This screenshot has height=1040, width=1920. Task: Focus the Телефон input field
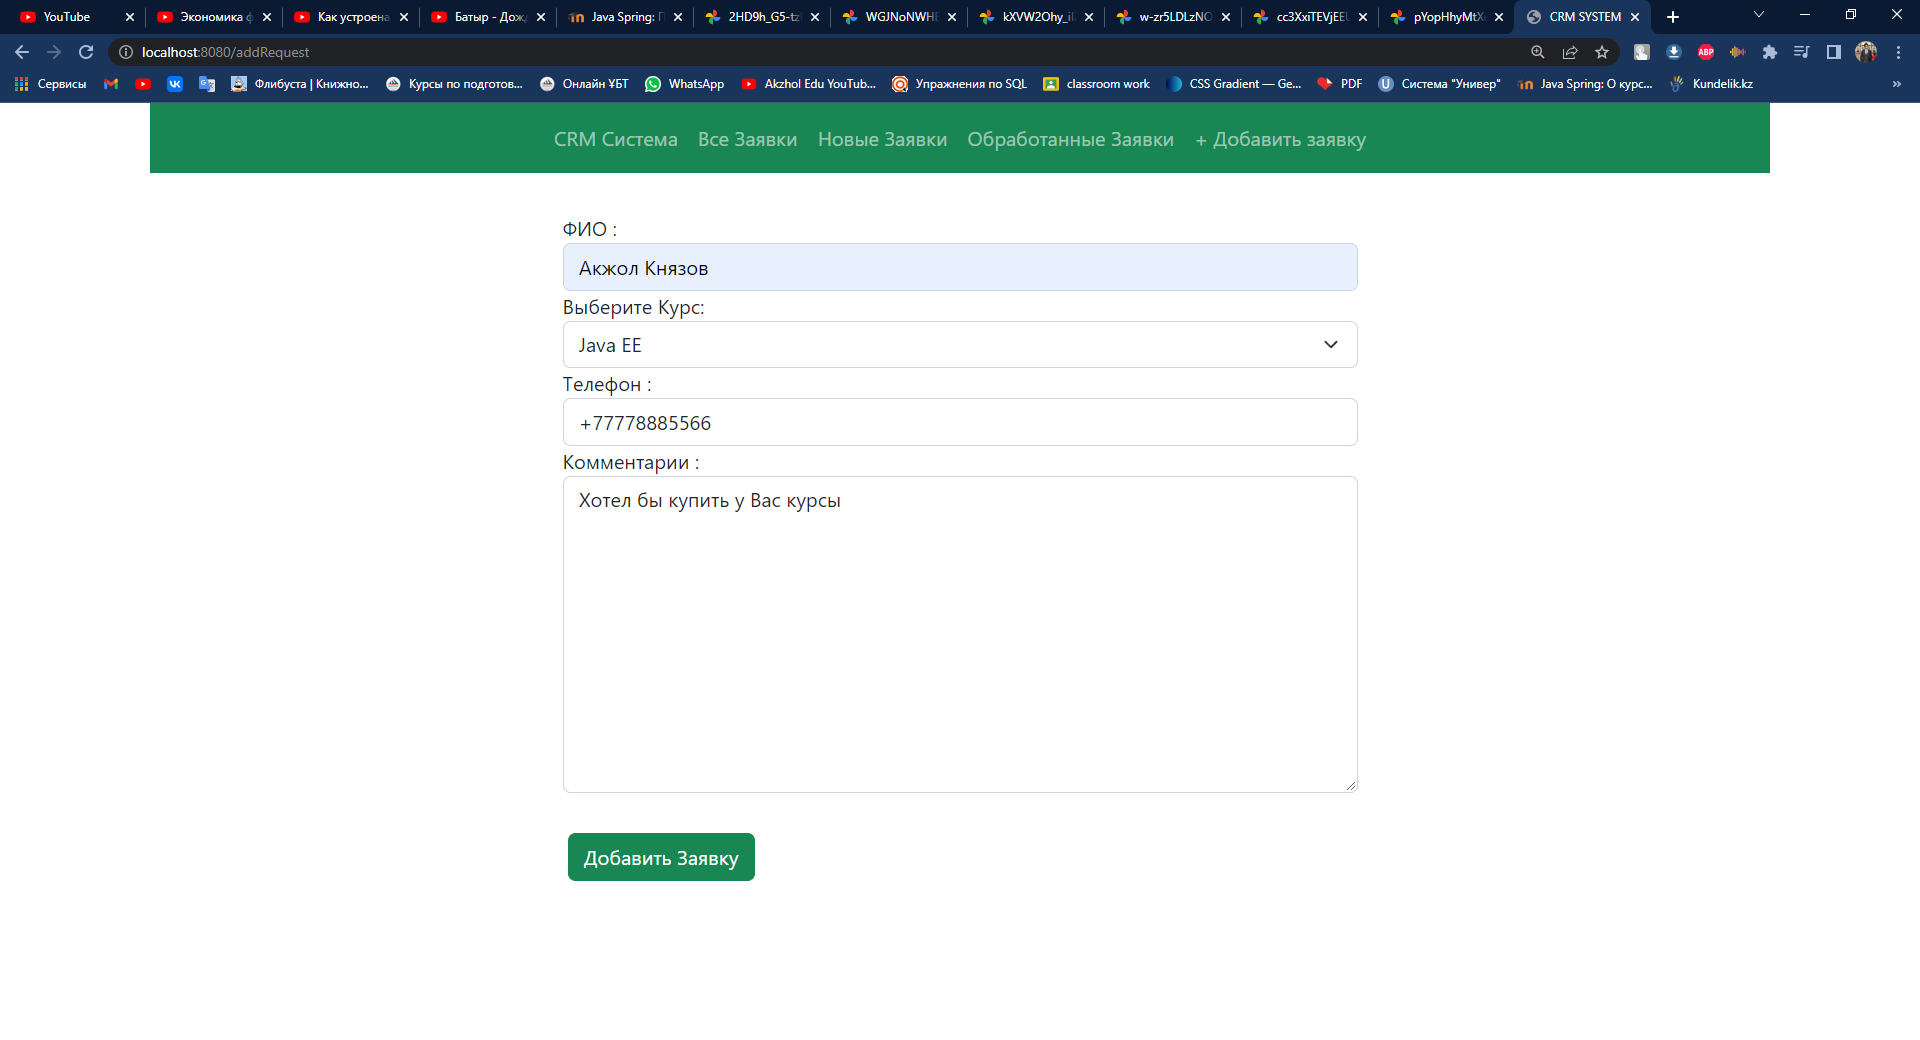(x=960, y=422)
